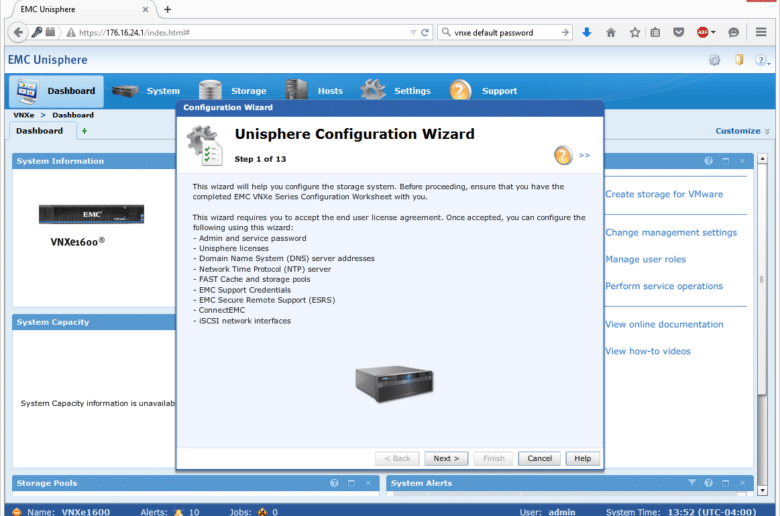Click Create storage for VMware link

click(x=664, y=194)
